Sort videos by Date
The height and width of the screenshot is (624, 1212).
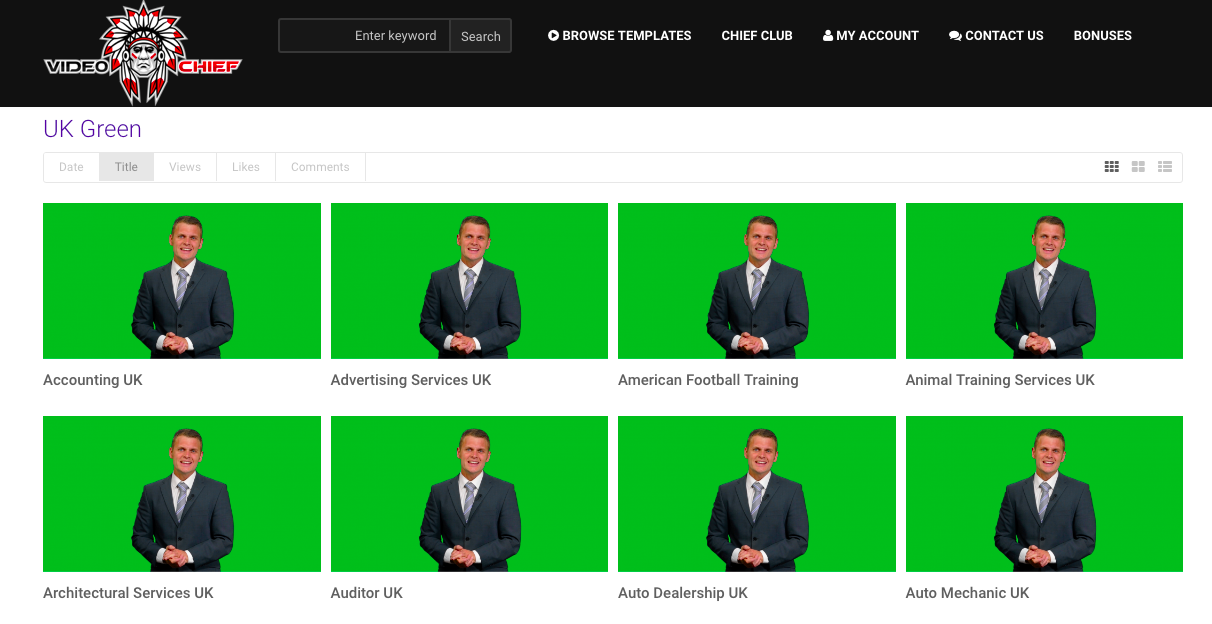click(71, 167)
